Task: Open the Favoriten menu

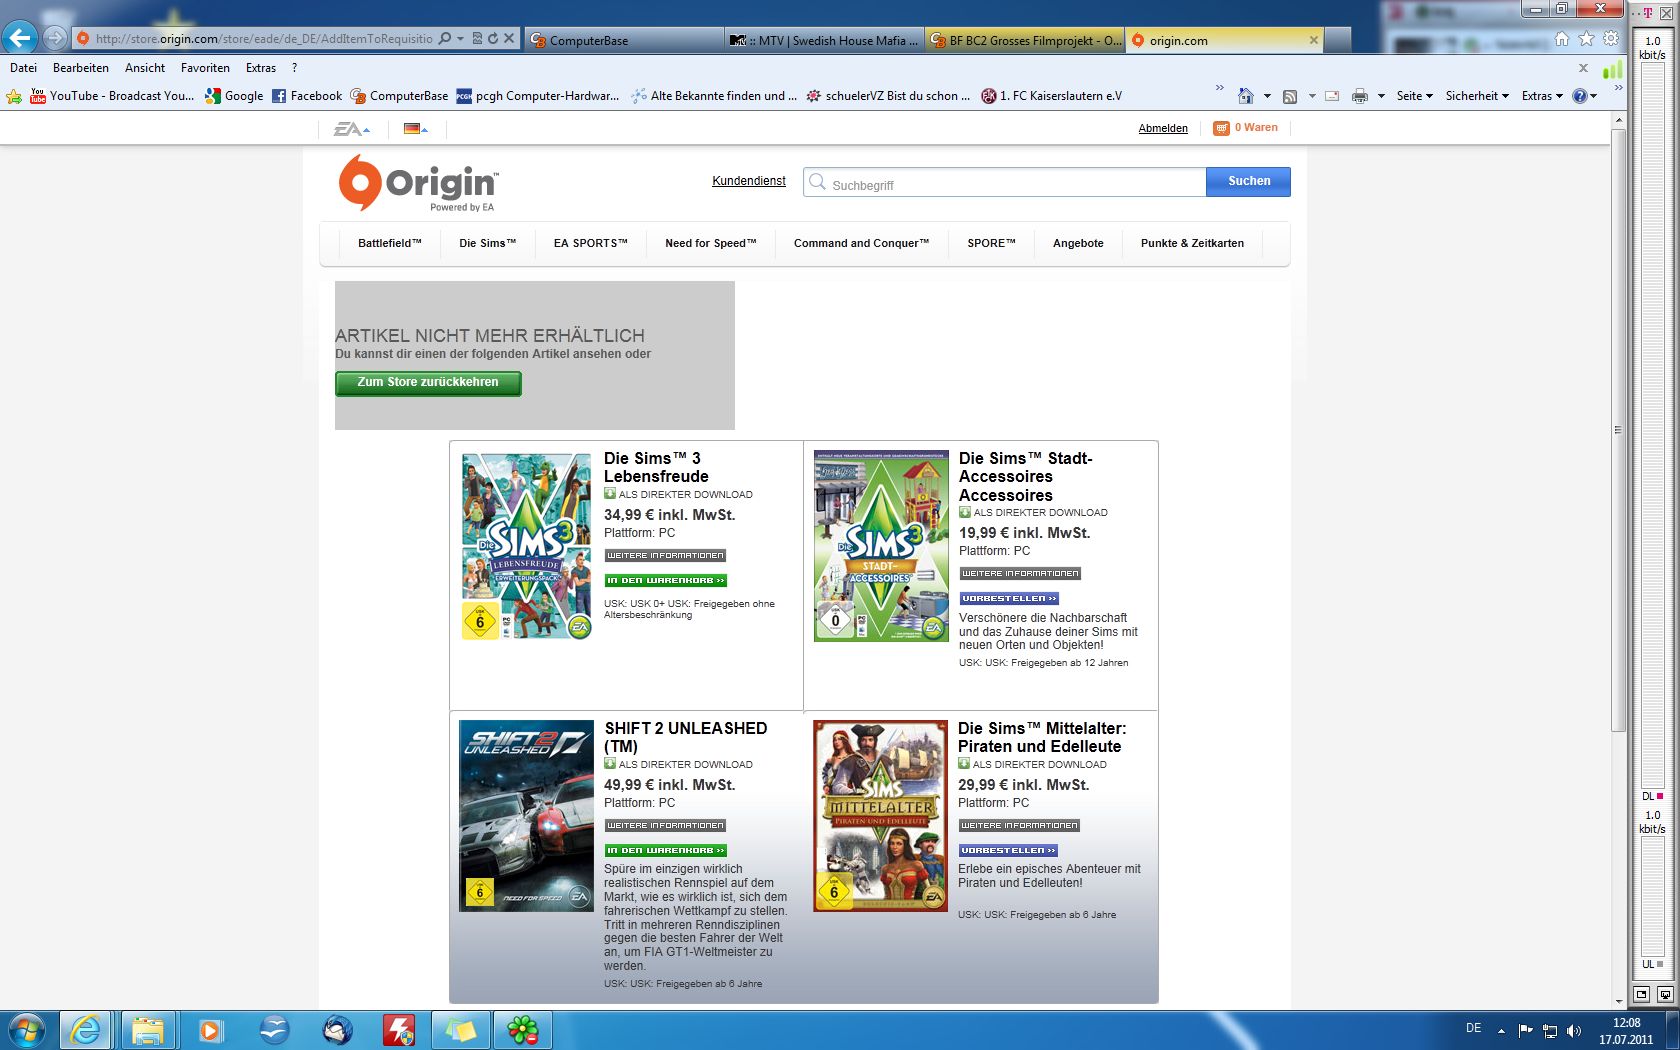Action: tap(205, 68)
